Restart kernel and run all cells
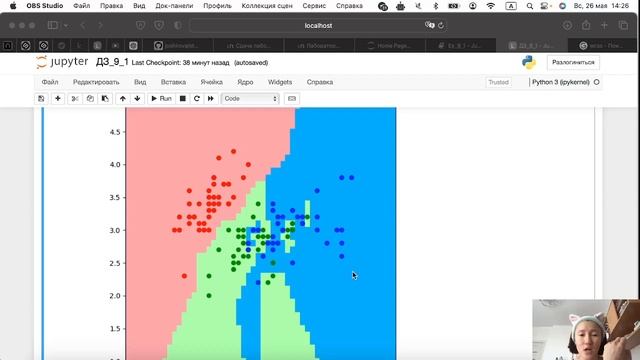Screen dimensions: 640x360 (211, 98)
